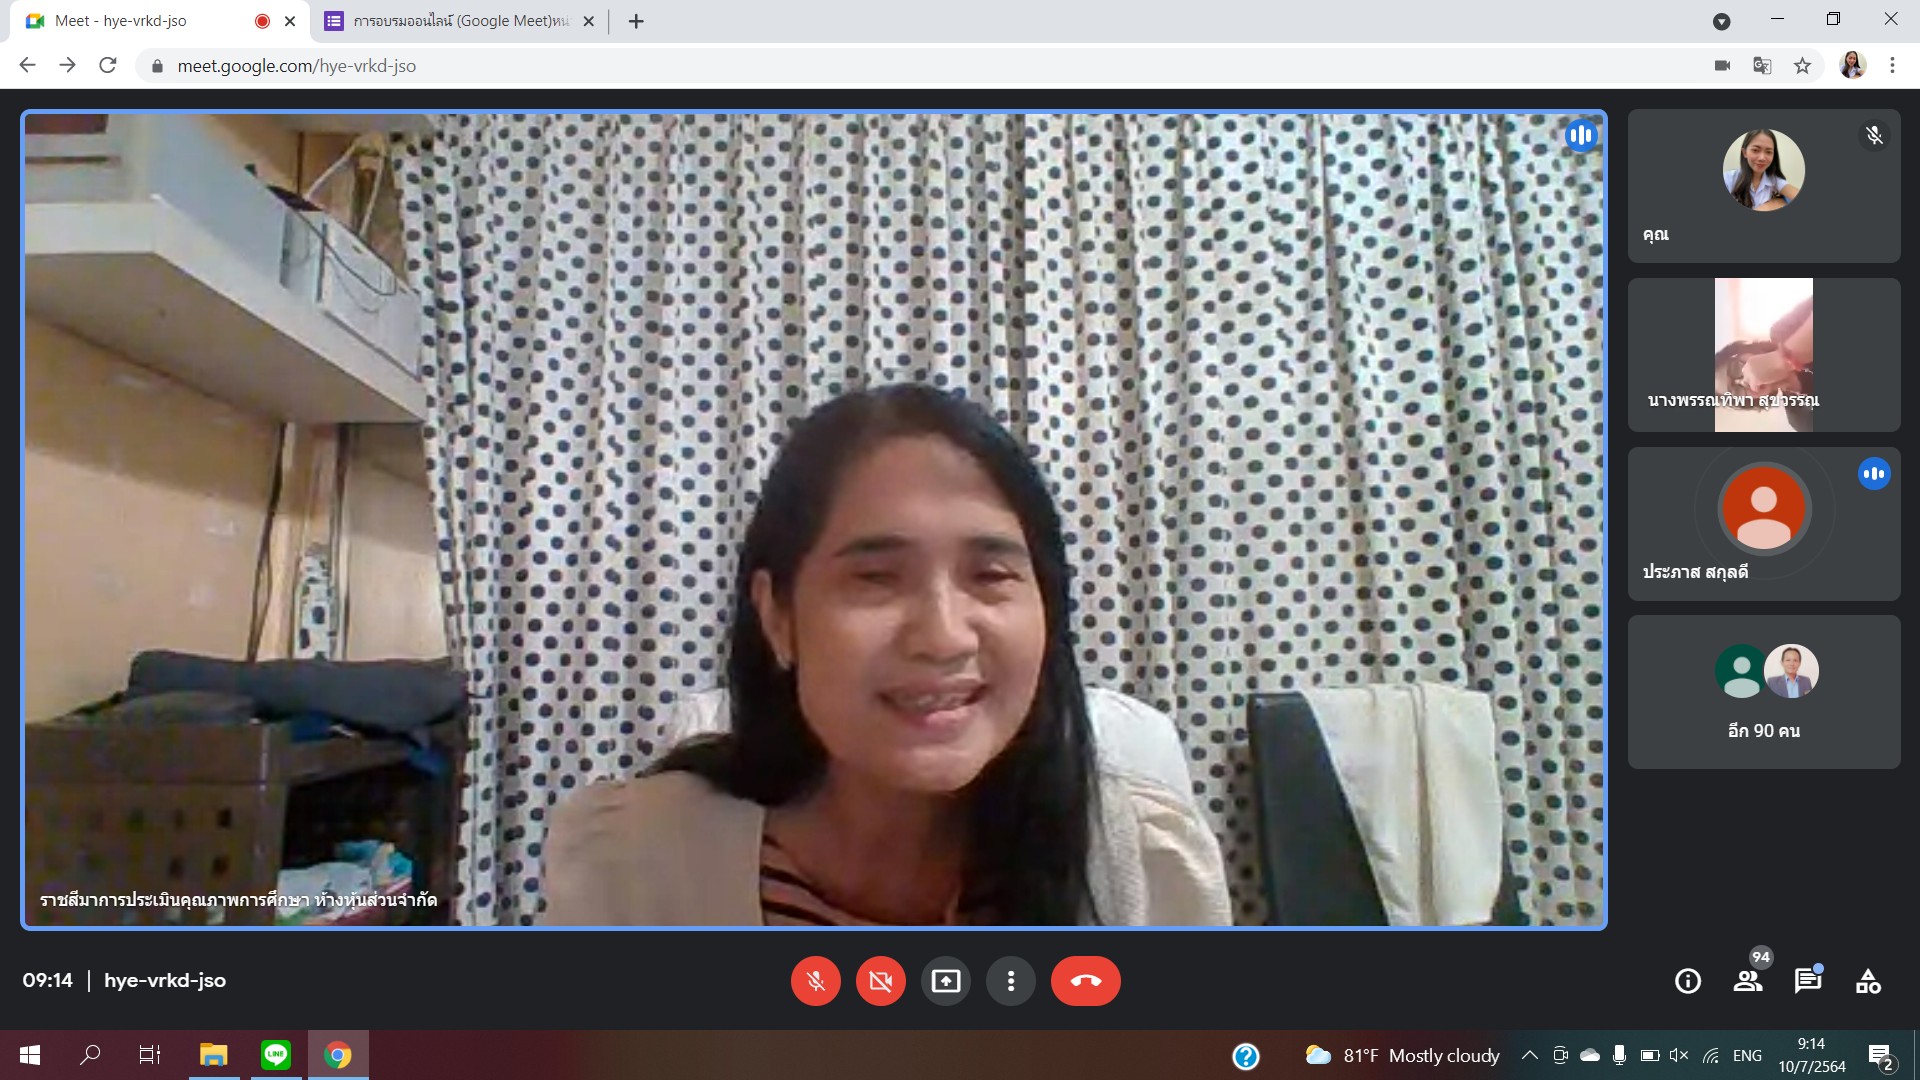
Task: Open meeting details info icon
Action: pyautogui.click(x=1687, y=981)
